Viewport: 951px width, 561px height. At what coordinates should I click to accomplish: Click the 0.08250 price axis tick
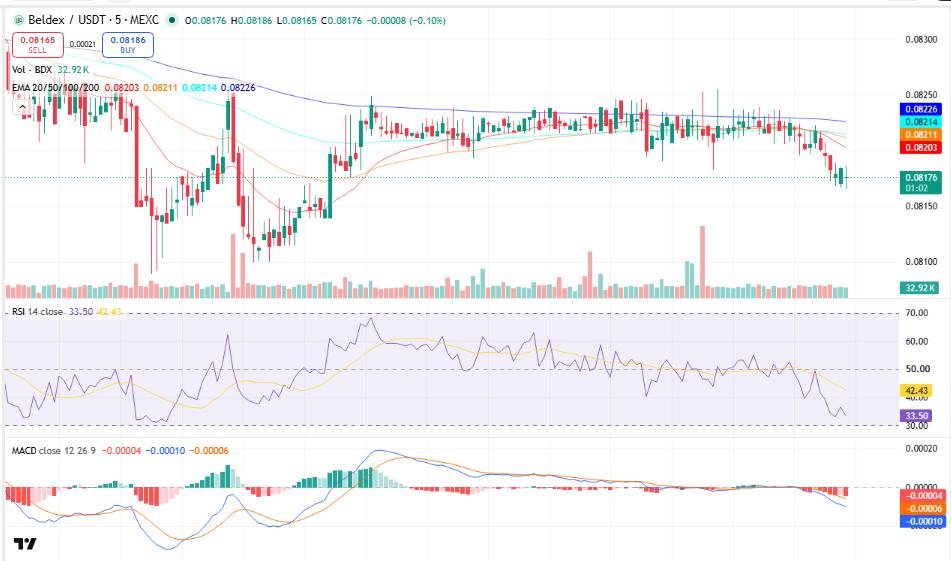tap(921, 95)
